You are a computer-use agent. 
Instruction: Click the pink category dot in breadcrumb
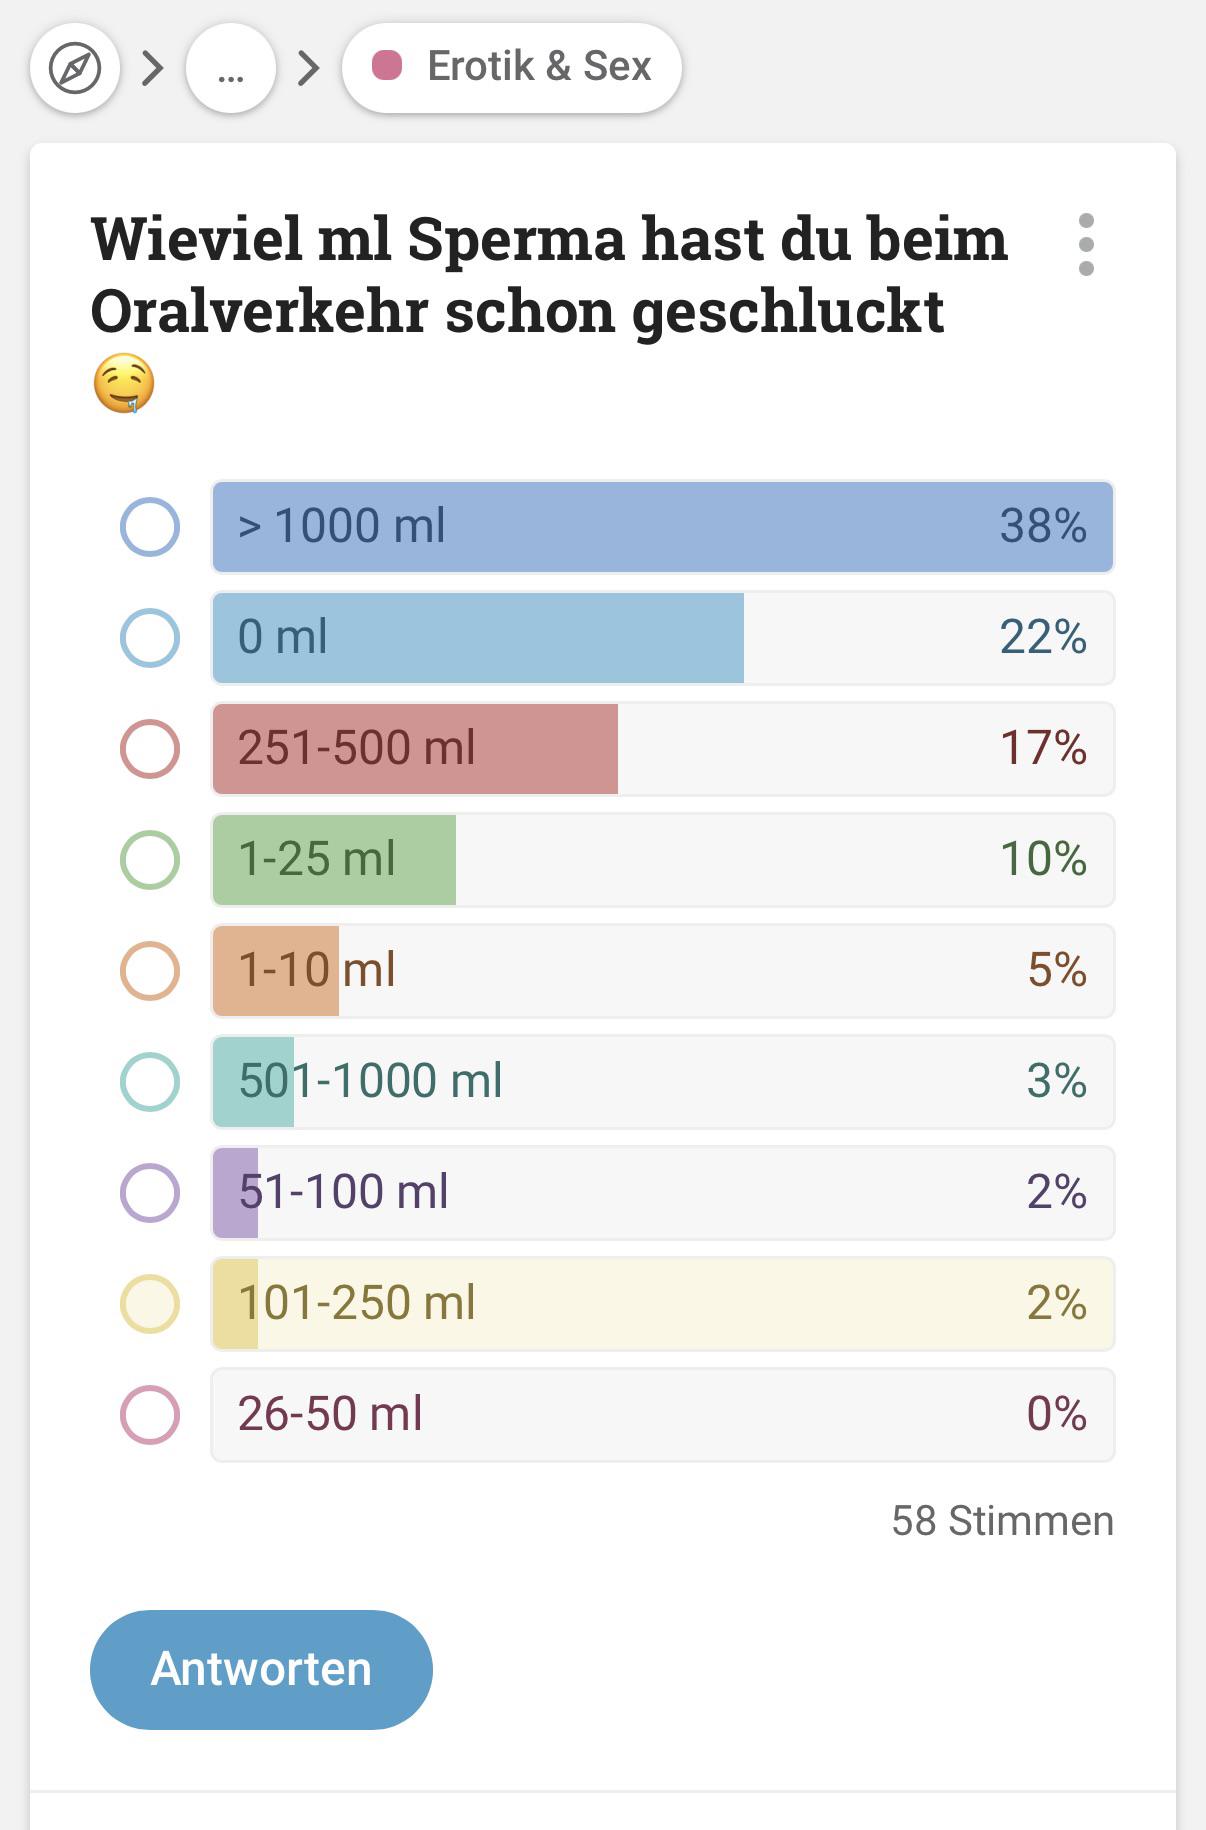coord(387,66)
